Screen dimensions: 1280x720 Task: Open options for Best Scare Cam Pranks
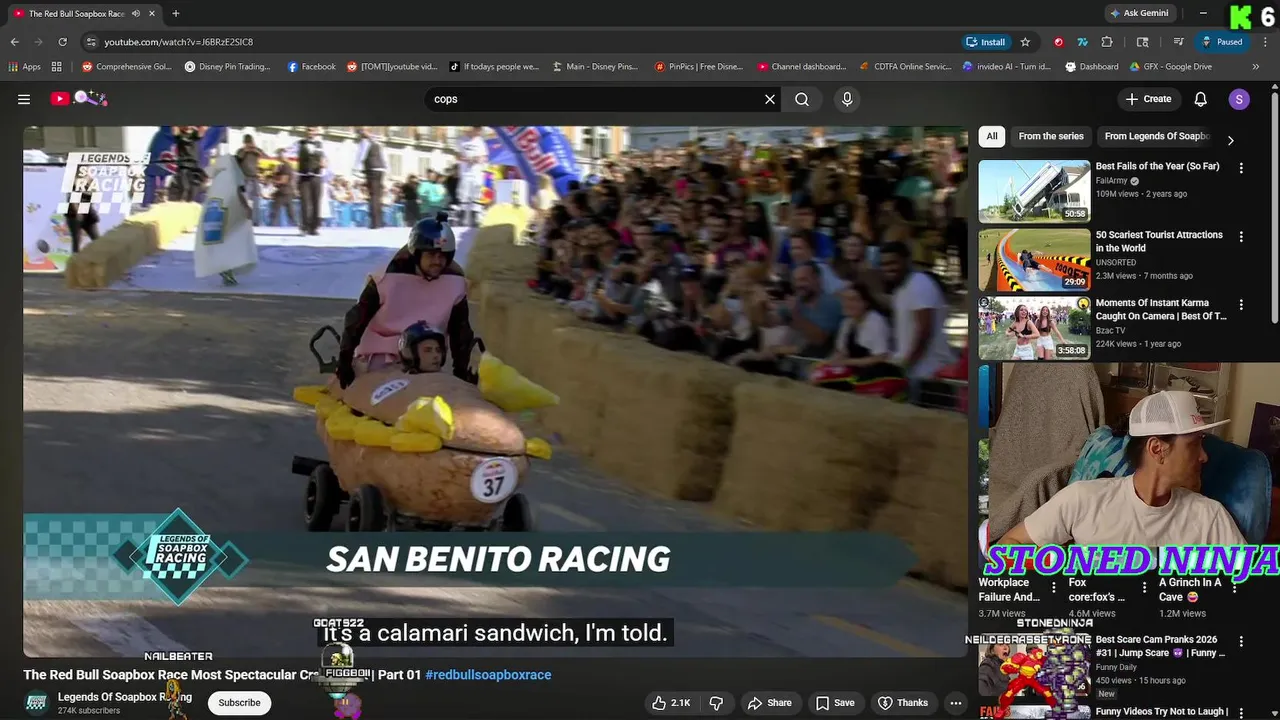(x=1241, y=643)
